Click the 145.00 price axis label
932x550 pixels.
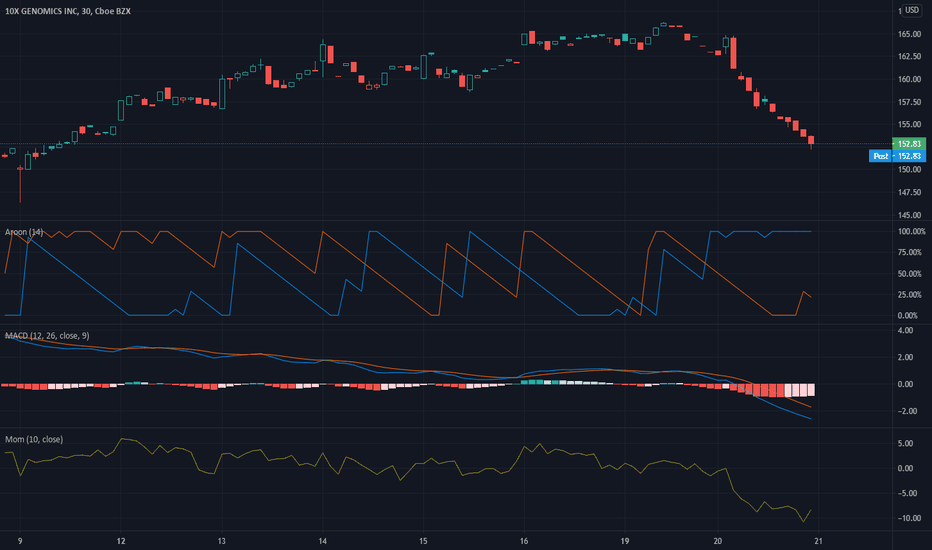click(909, 215)
